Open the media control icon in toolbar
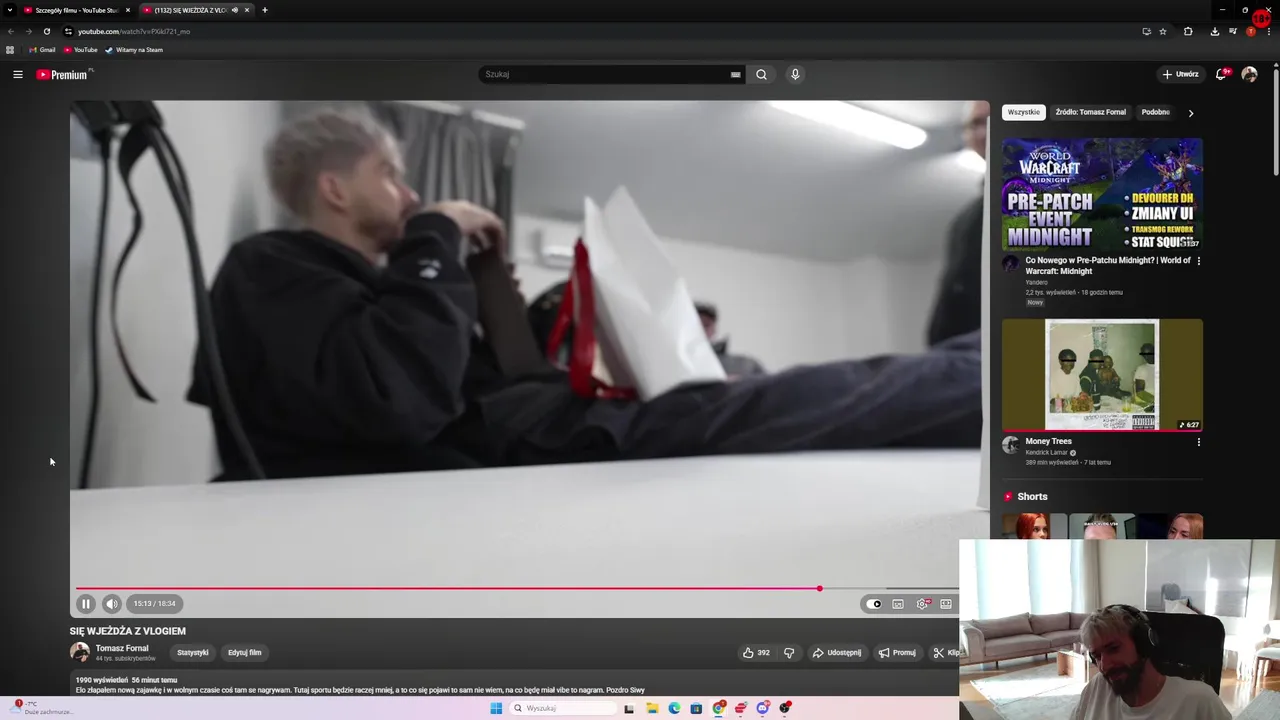This screenshot has height=720, width=1280. coord(1233,31)
